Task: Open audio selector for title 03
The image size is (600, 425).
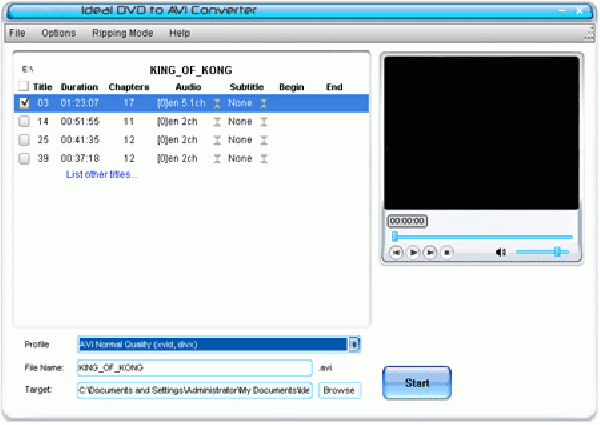Action: point(217,103)
